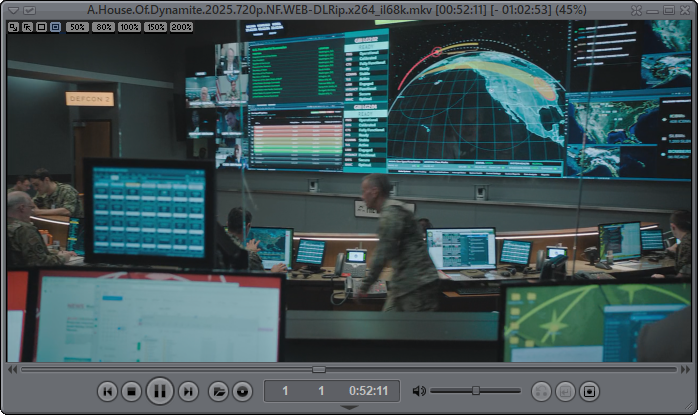Viewport: 698px width, 415px height.
Task: Stop video playback
Action: click(x=131, y=391)
